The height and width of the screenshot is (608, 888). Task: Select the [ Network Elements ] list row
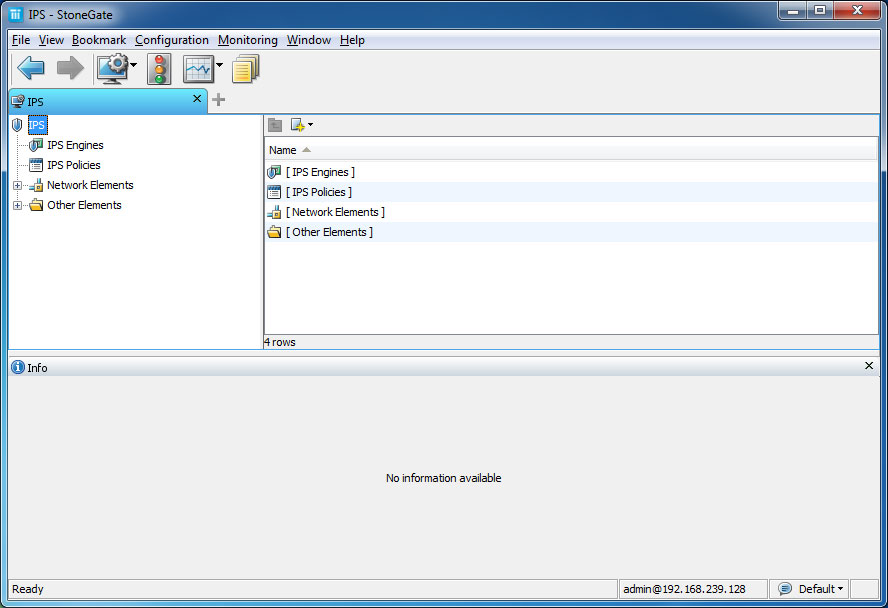pyautogui.click(x=571, y=212)
